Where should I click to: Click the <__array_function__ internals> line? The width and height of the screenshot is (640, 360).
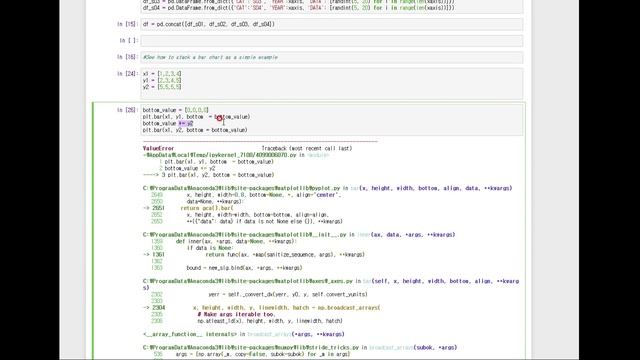point(244,334)
